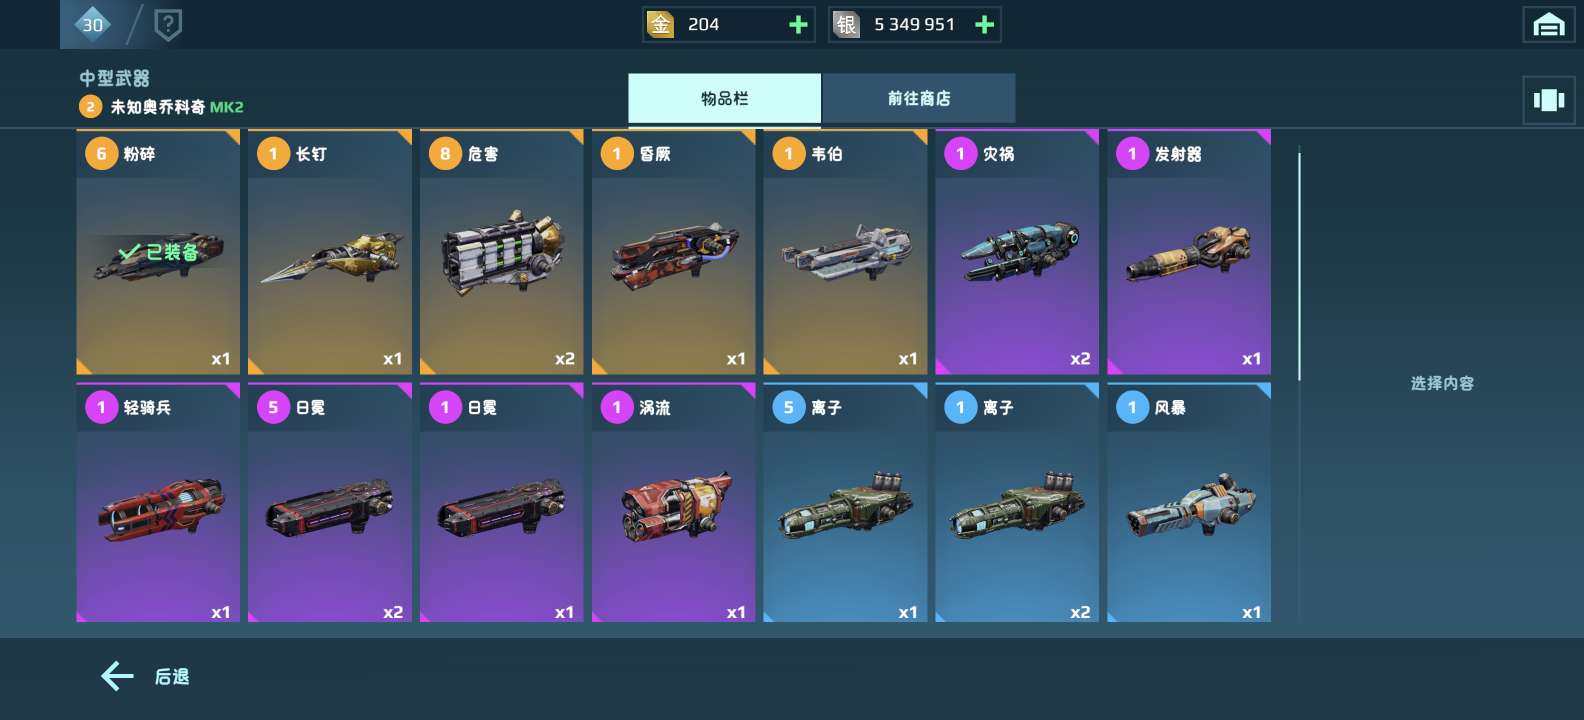The width and height of the screenshot is (1584, 720).
Task: Select the 灾祸 purple weapon card
Action: coord(1017,252)
